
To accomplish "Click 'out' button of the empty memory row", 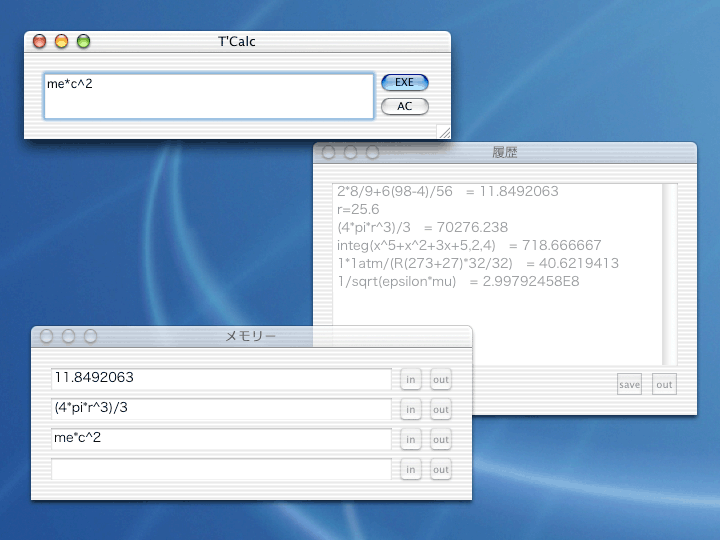I will (x=441, y=469).
